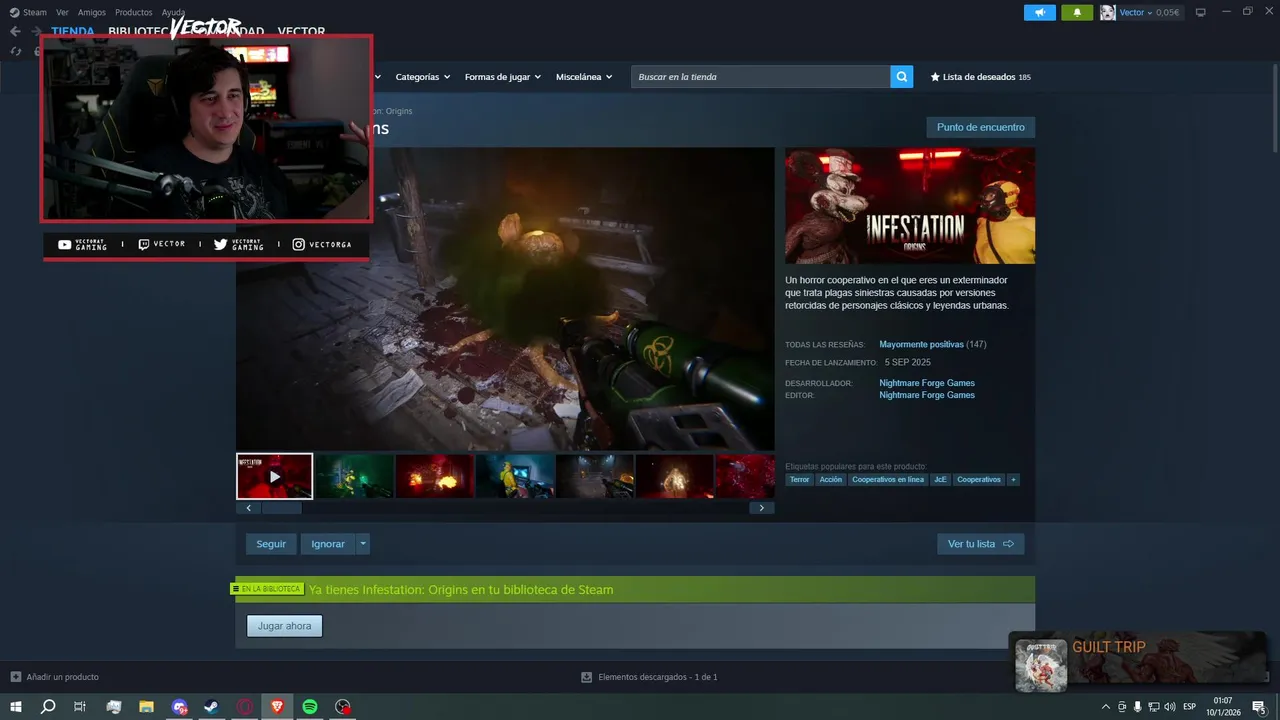
Task: Open the Steam announcements megaphone button
Action: tap(1039, 12)
